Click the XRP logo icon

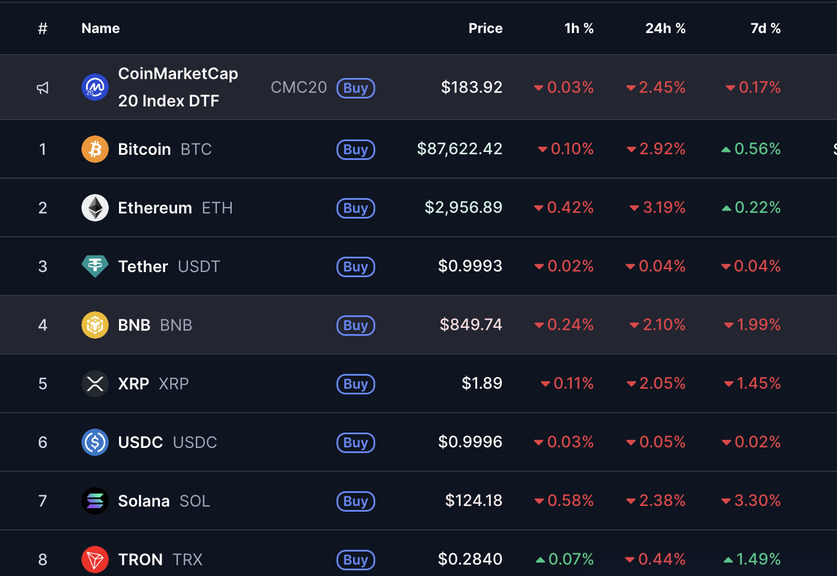coord(95,383)
